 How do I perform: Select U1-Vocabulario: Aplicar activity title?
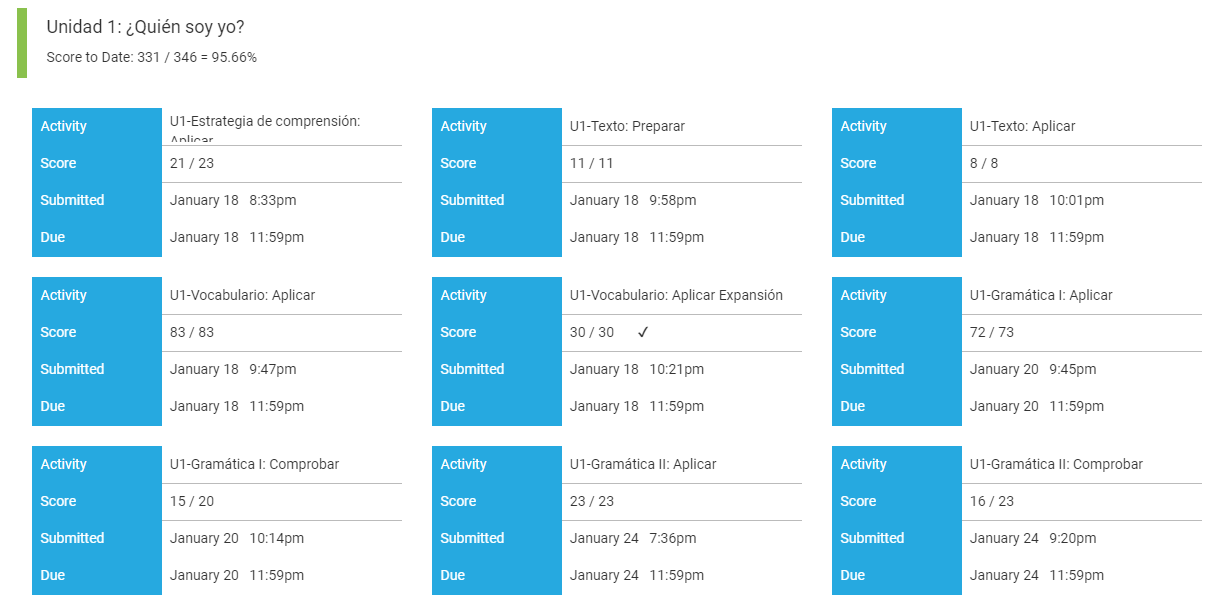(242, 295)
